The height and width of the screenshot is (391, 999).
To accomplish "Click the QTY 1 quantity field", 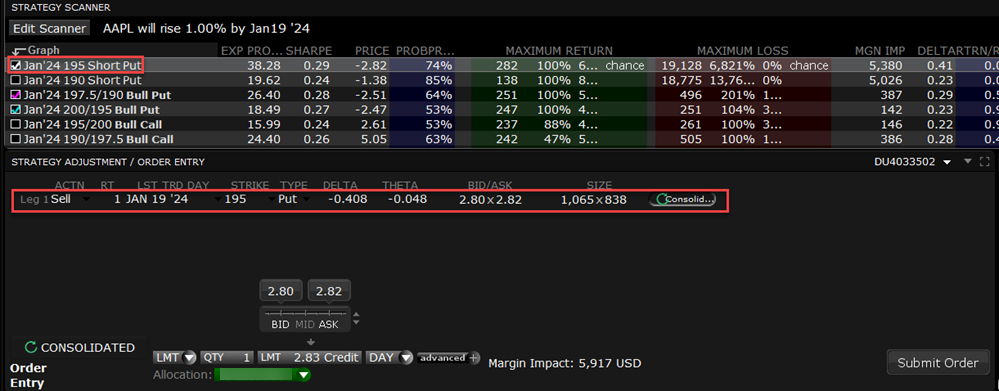I will point(227,358).
